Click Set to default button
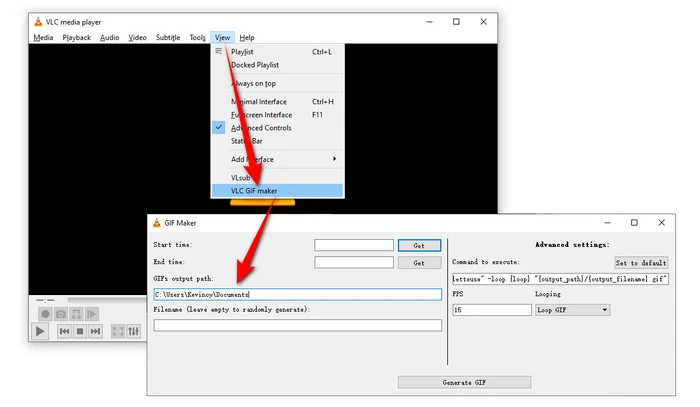700x407 pixels. click(x=641, y=263)
